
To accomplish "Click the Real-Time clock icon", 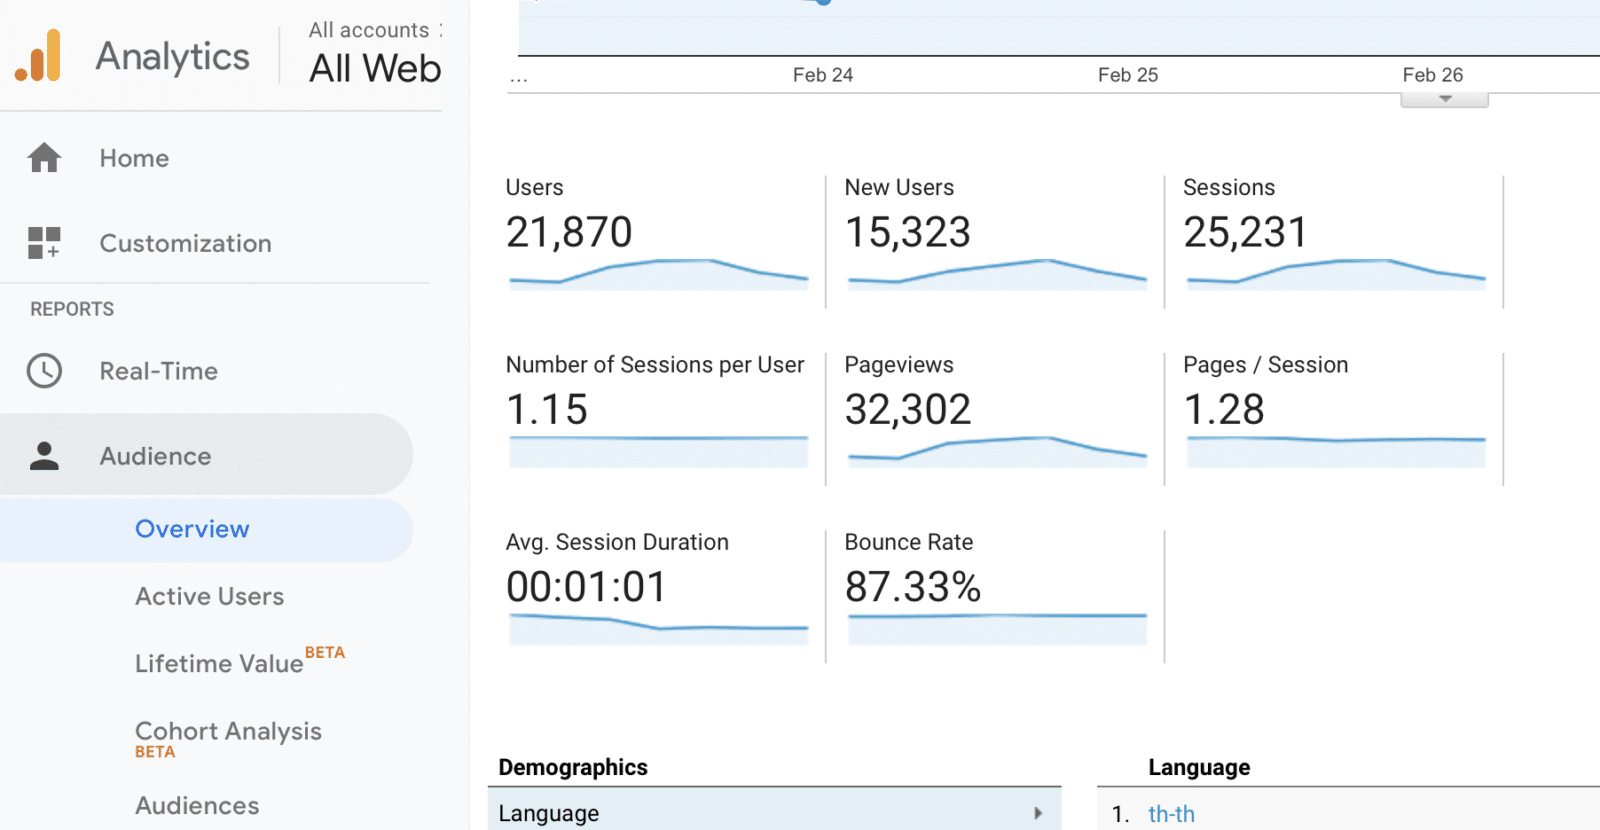I will point(44,371).
